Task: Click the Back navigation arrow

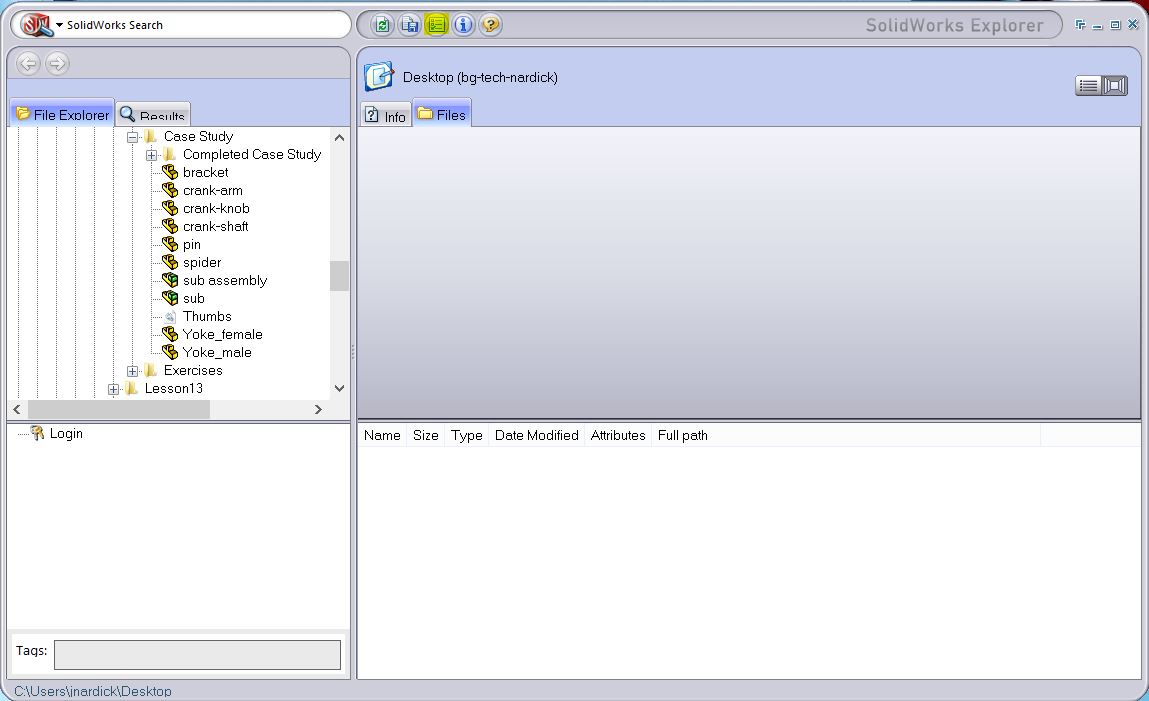Action: click(x=28, y=64)
